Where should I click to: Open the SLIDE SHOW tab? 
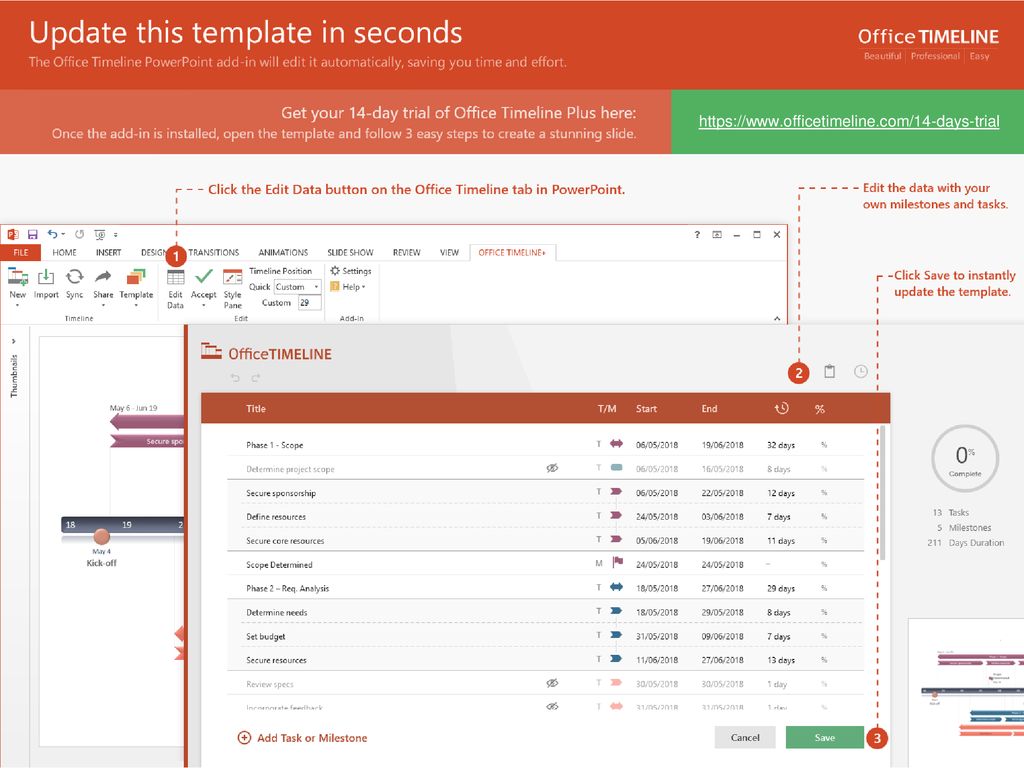click(x=350, y=253)
